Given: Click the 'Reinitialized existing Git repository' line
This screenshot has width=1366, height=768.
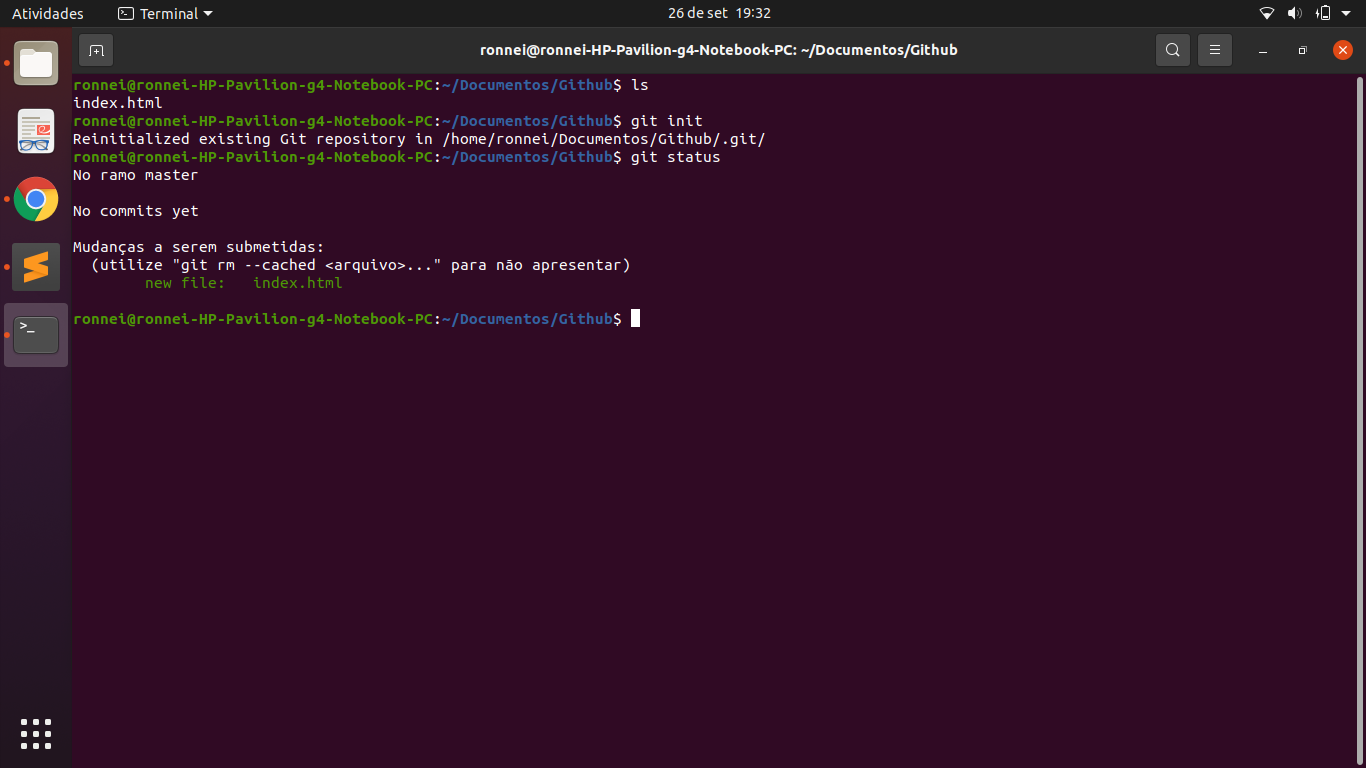Looking at the screenshot, I should 419,139.
